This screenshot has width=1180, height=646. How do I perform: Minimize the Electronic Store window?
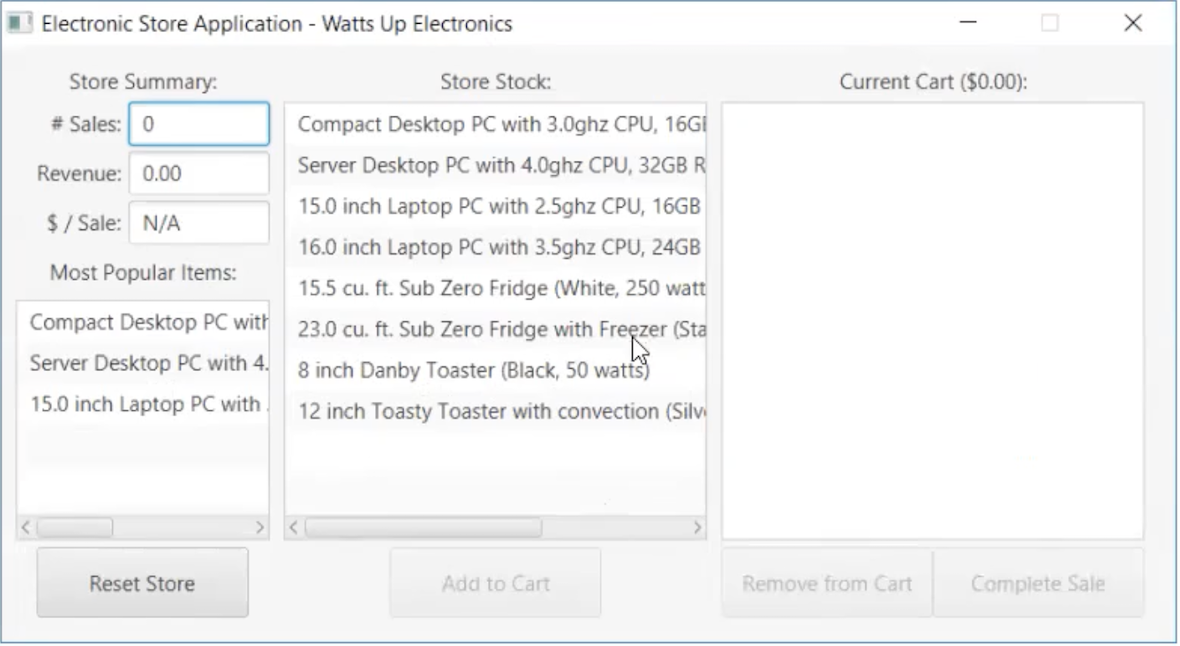click(x=968, y=23)
